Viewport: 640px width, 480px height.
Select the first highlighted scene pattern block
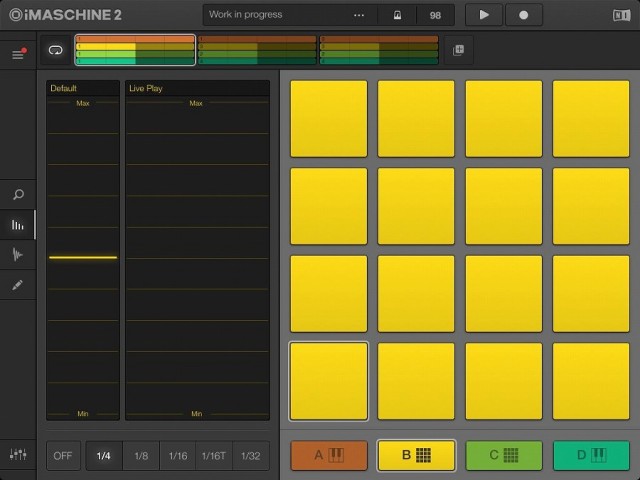(135, 50)
